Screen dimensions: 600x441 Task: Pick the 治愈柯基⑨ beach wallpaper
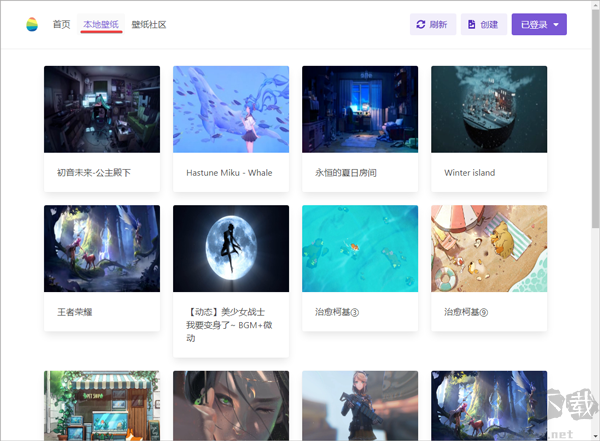489,248
